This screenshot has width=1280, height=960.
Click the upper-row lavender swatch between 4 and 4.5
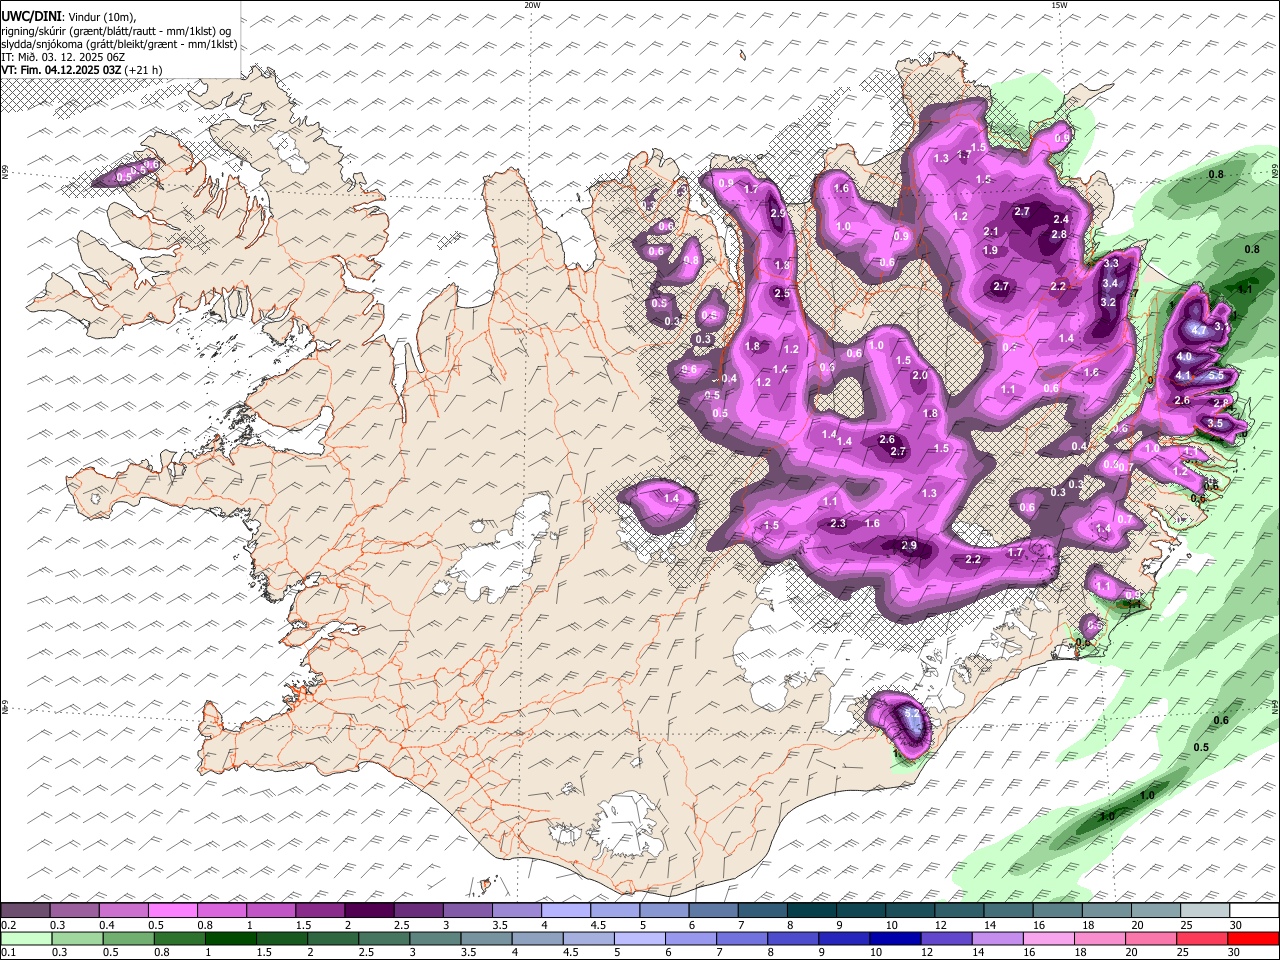tap(564, 910)
